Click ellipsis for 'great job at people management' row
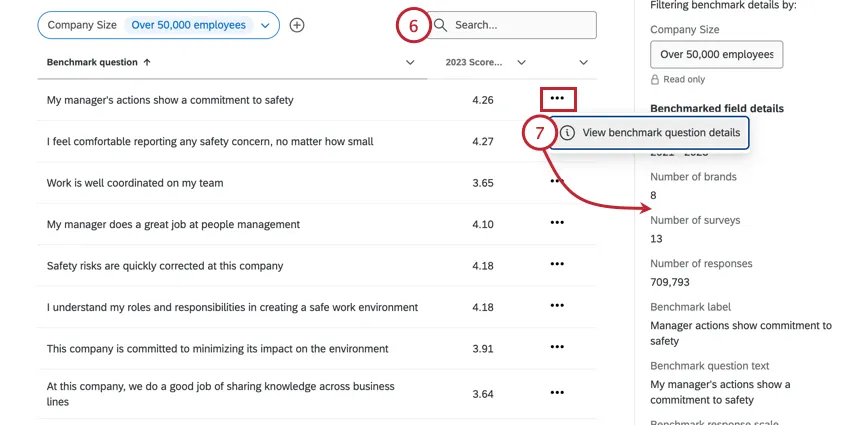 coord(557,223)
